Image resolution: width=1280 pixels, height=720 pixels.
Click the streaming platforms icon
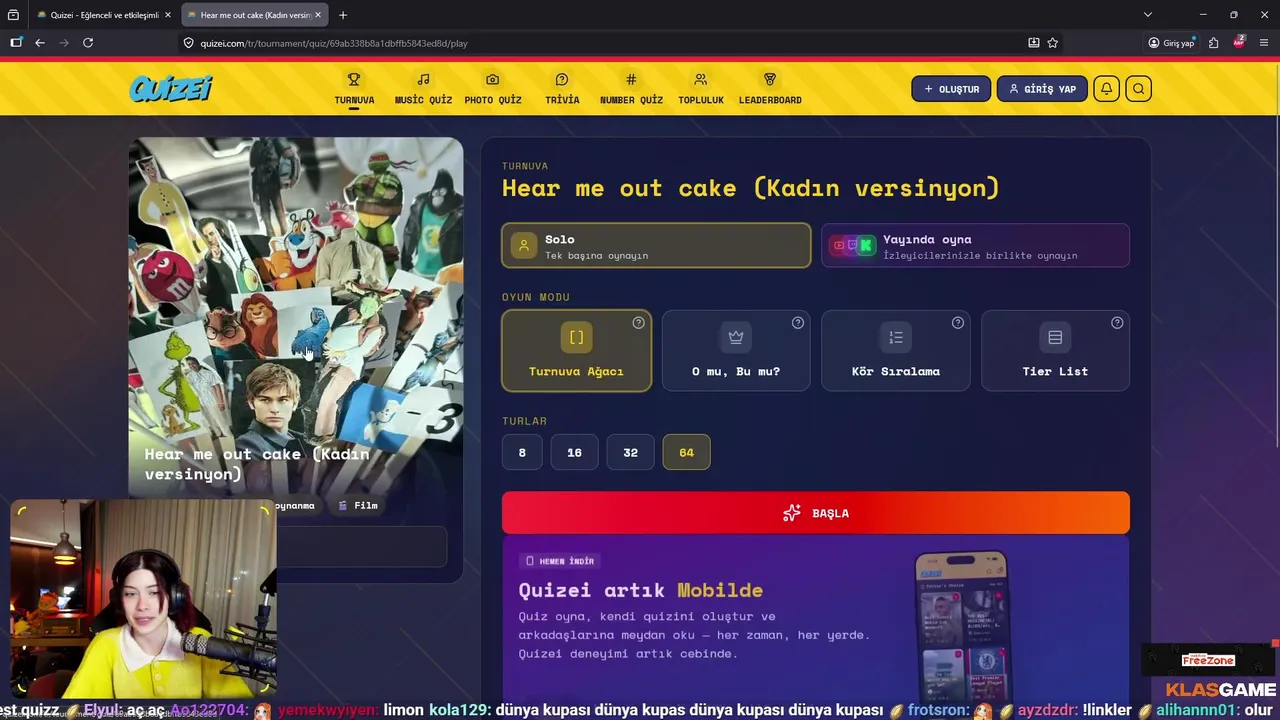point(853,246)
